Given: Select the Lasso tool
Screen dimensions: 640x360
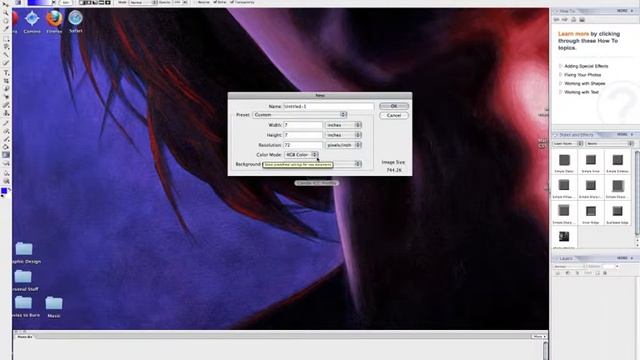Looking at the screenshot, I should coord(6,47).
